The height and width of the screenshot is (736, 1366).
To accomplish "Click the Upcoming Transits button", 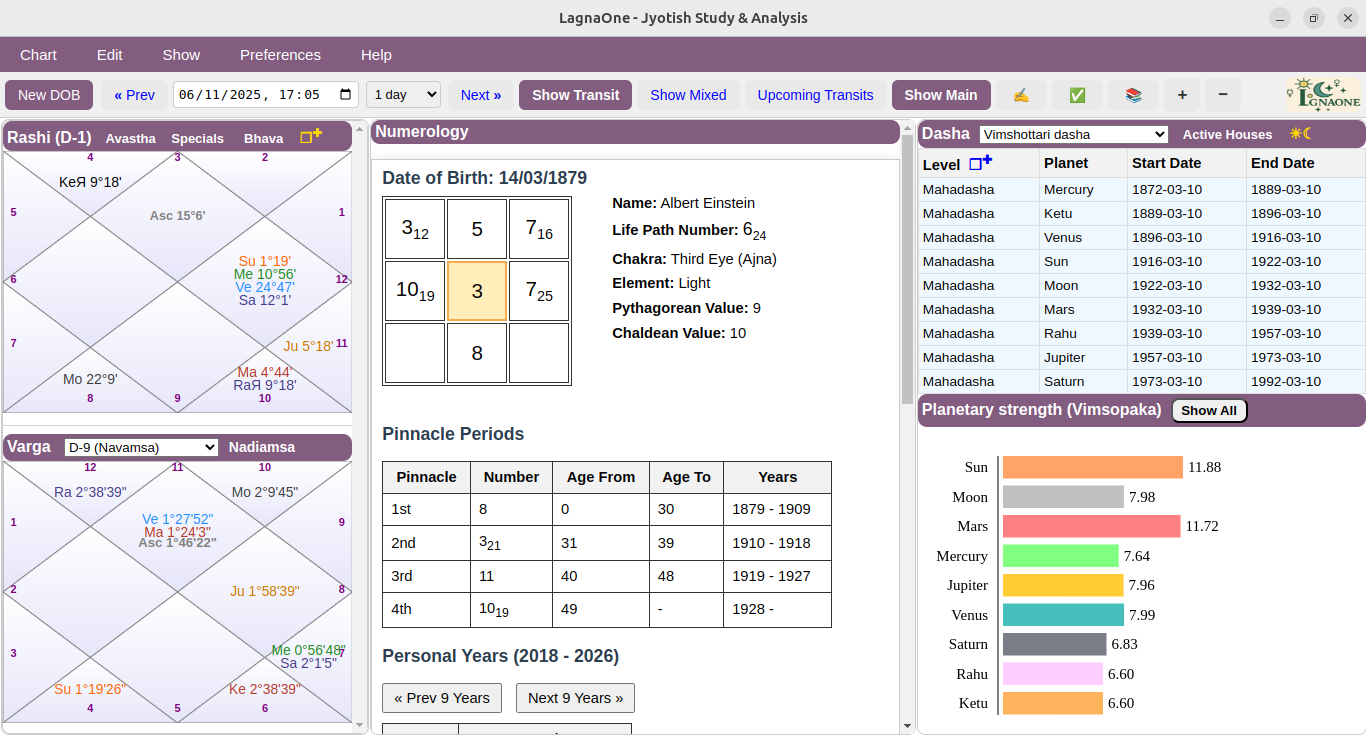I will click(815, 95).
